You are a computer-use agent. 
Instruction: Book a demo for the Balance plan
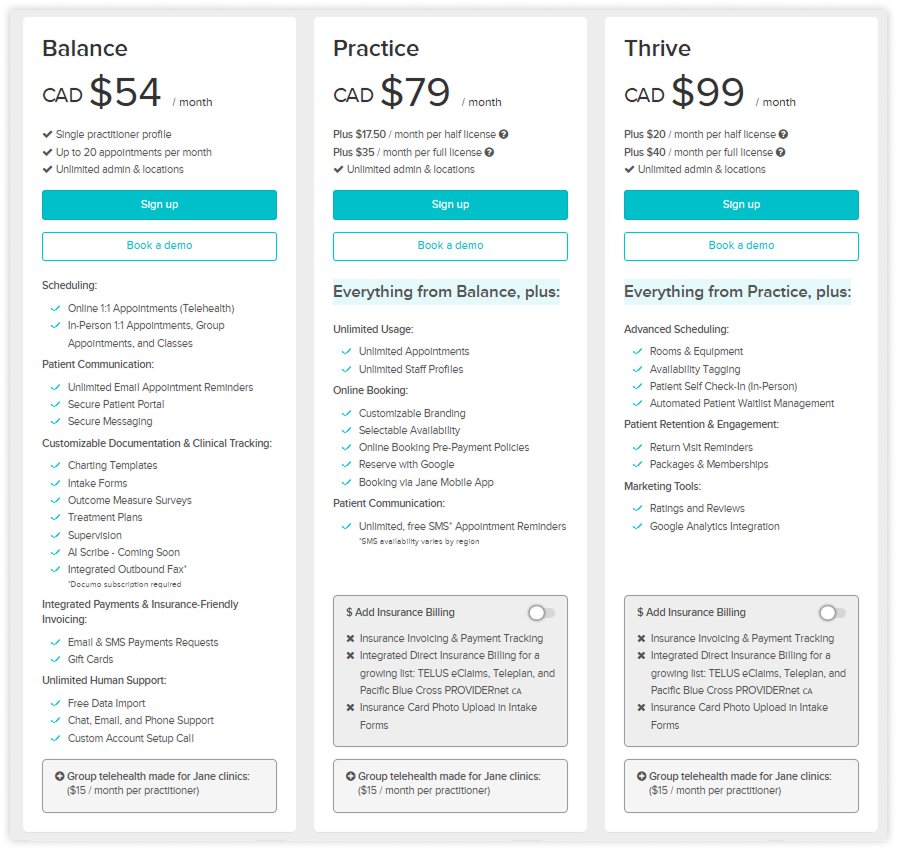point(159,246)
